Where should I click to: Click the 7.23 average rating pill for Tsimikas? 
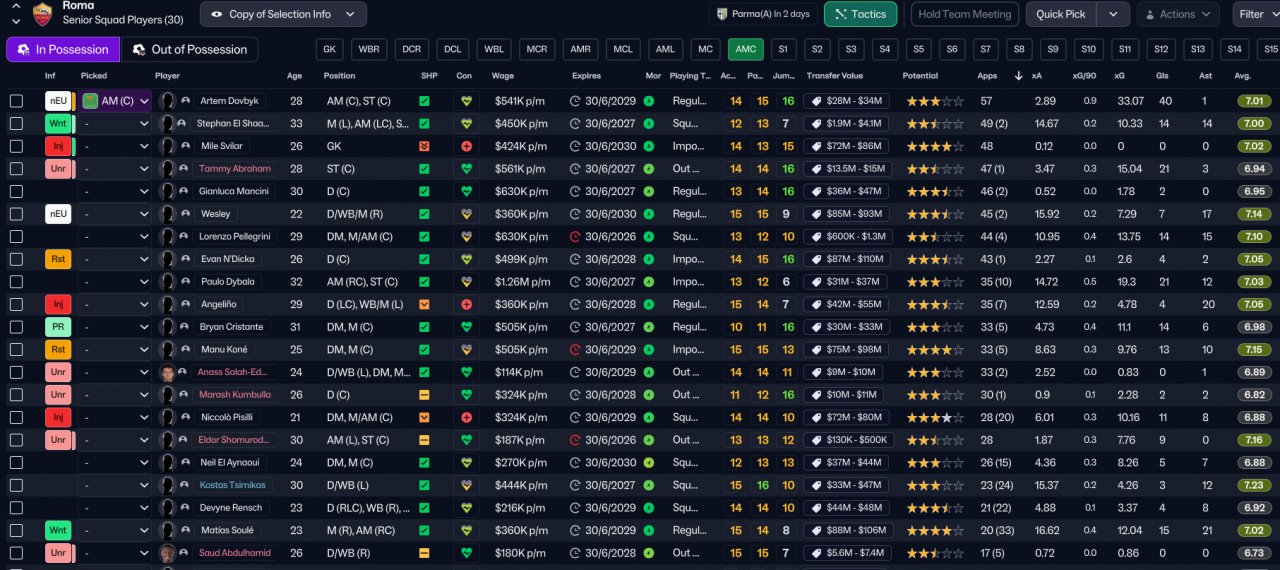[x=1254, y=485]
